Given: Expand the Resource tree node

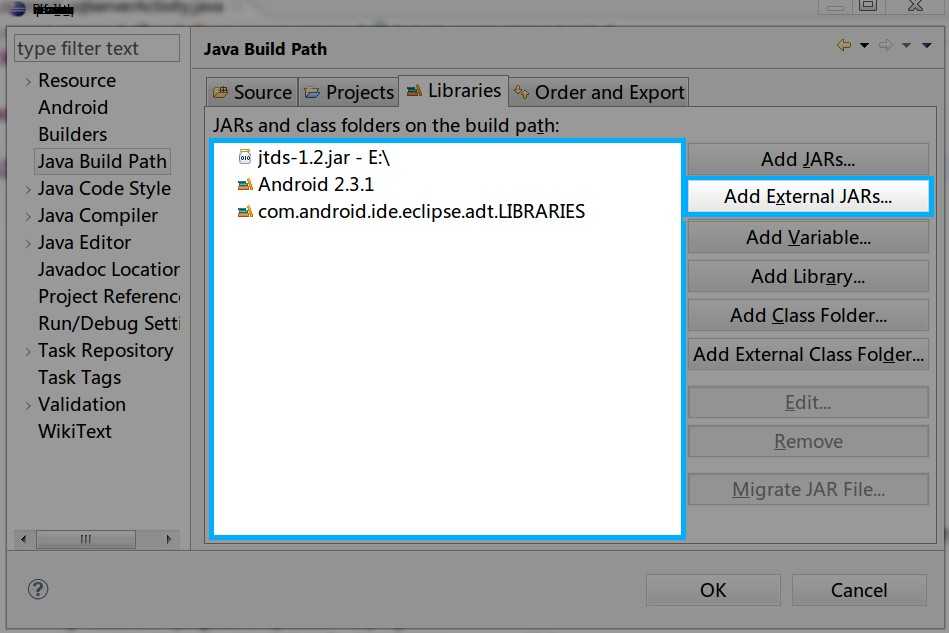Looking at the screenshot, I should pos(28,81).
